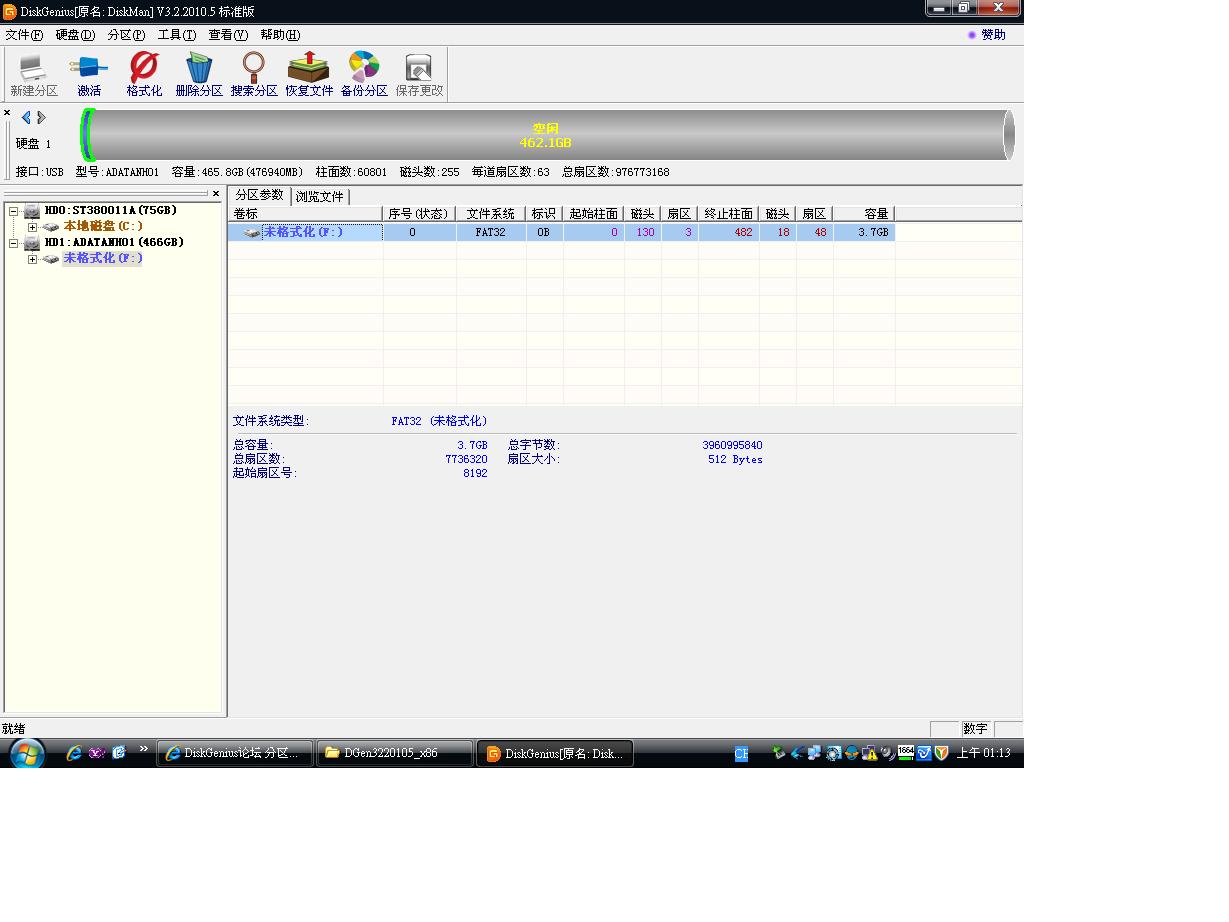Select 未格式化 (F:) in the disk tree
1229x922 pixels.
click(x=102, y=258)
